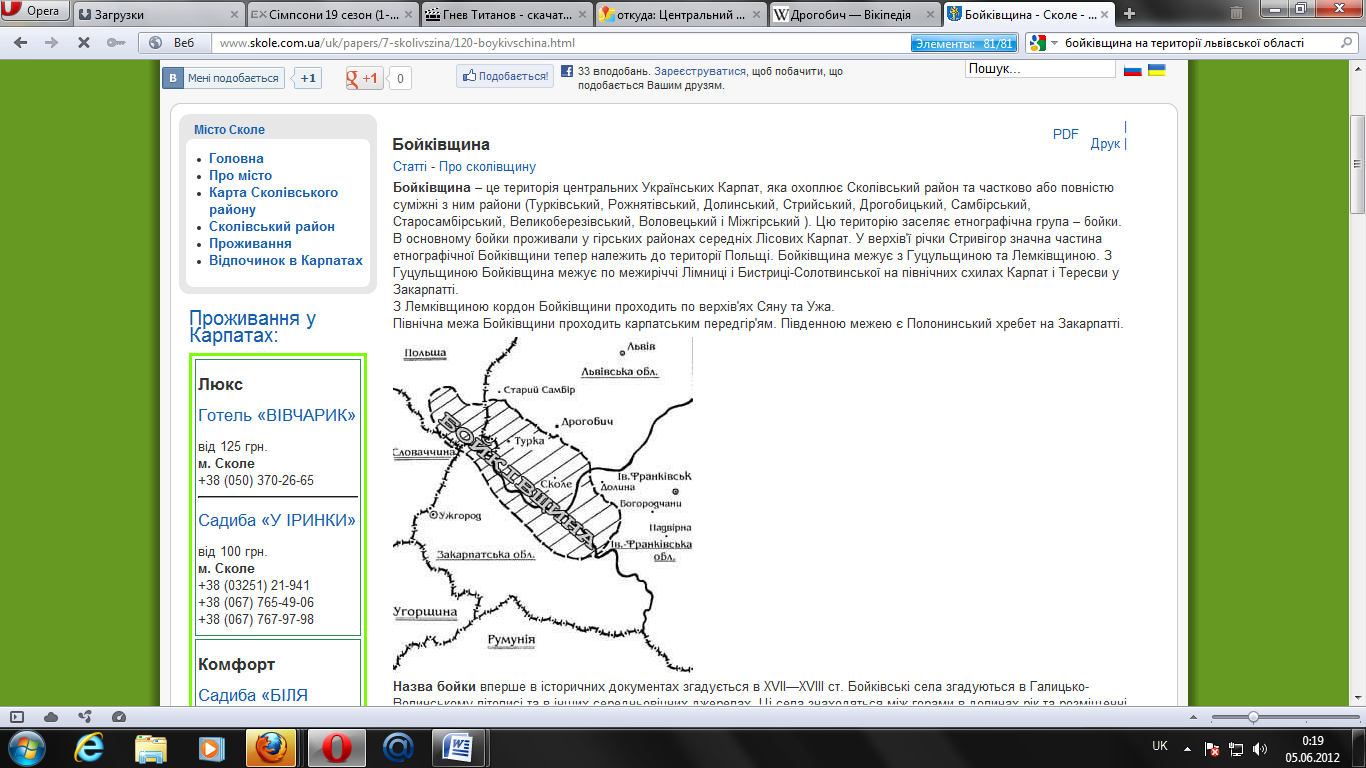Go back with the back arrow
Image resolution: width=1366 pixels, height=768 pixels.
[22, 43]
